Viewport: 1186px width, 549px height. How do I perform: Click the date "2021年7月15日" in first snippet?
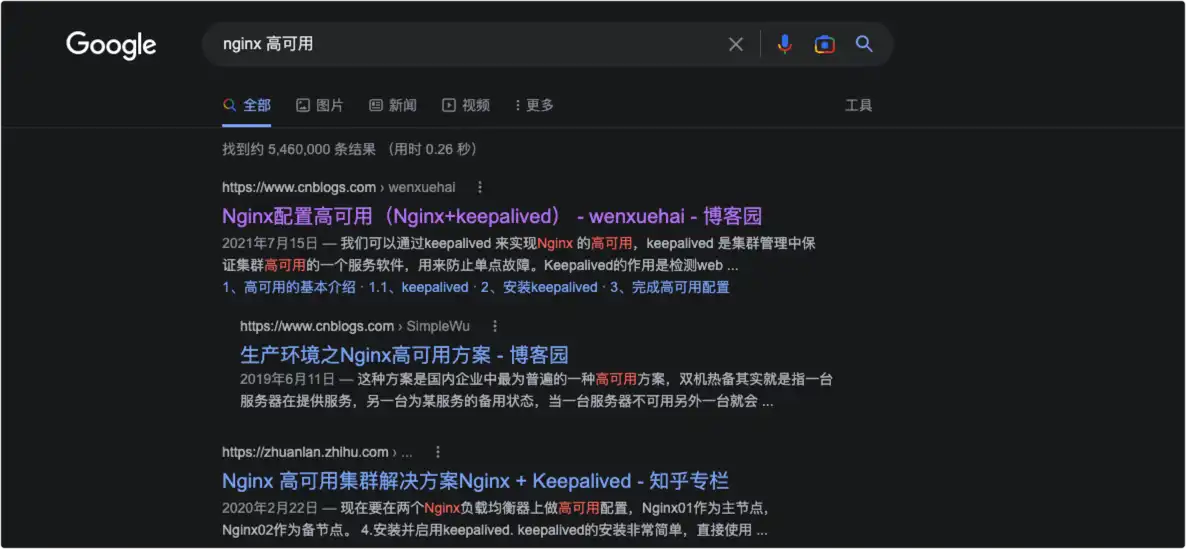tap(270, 243)
